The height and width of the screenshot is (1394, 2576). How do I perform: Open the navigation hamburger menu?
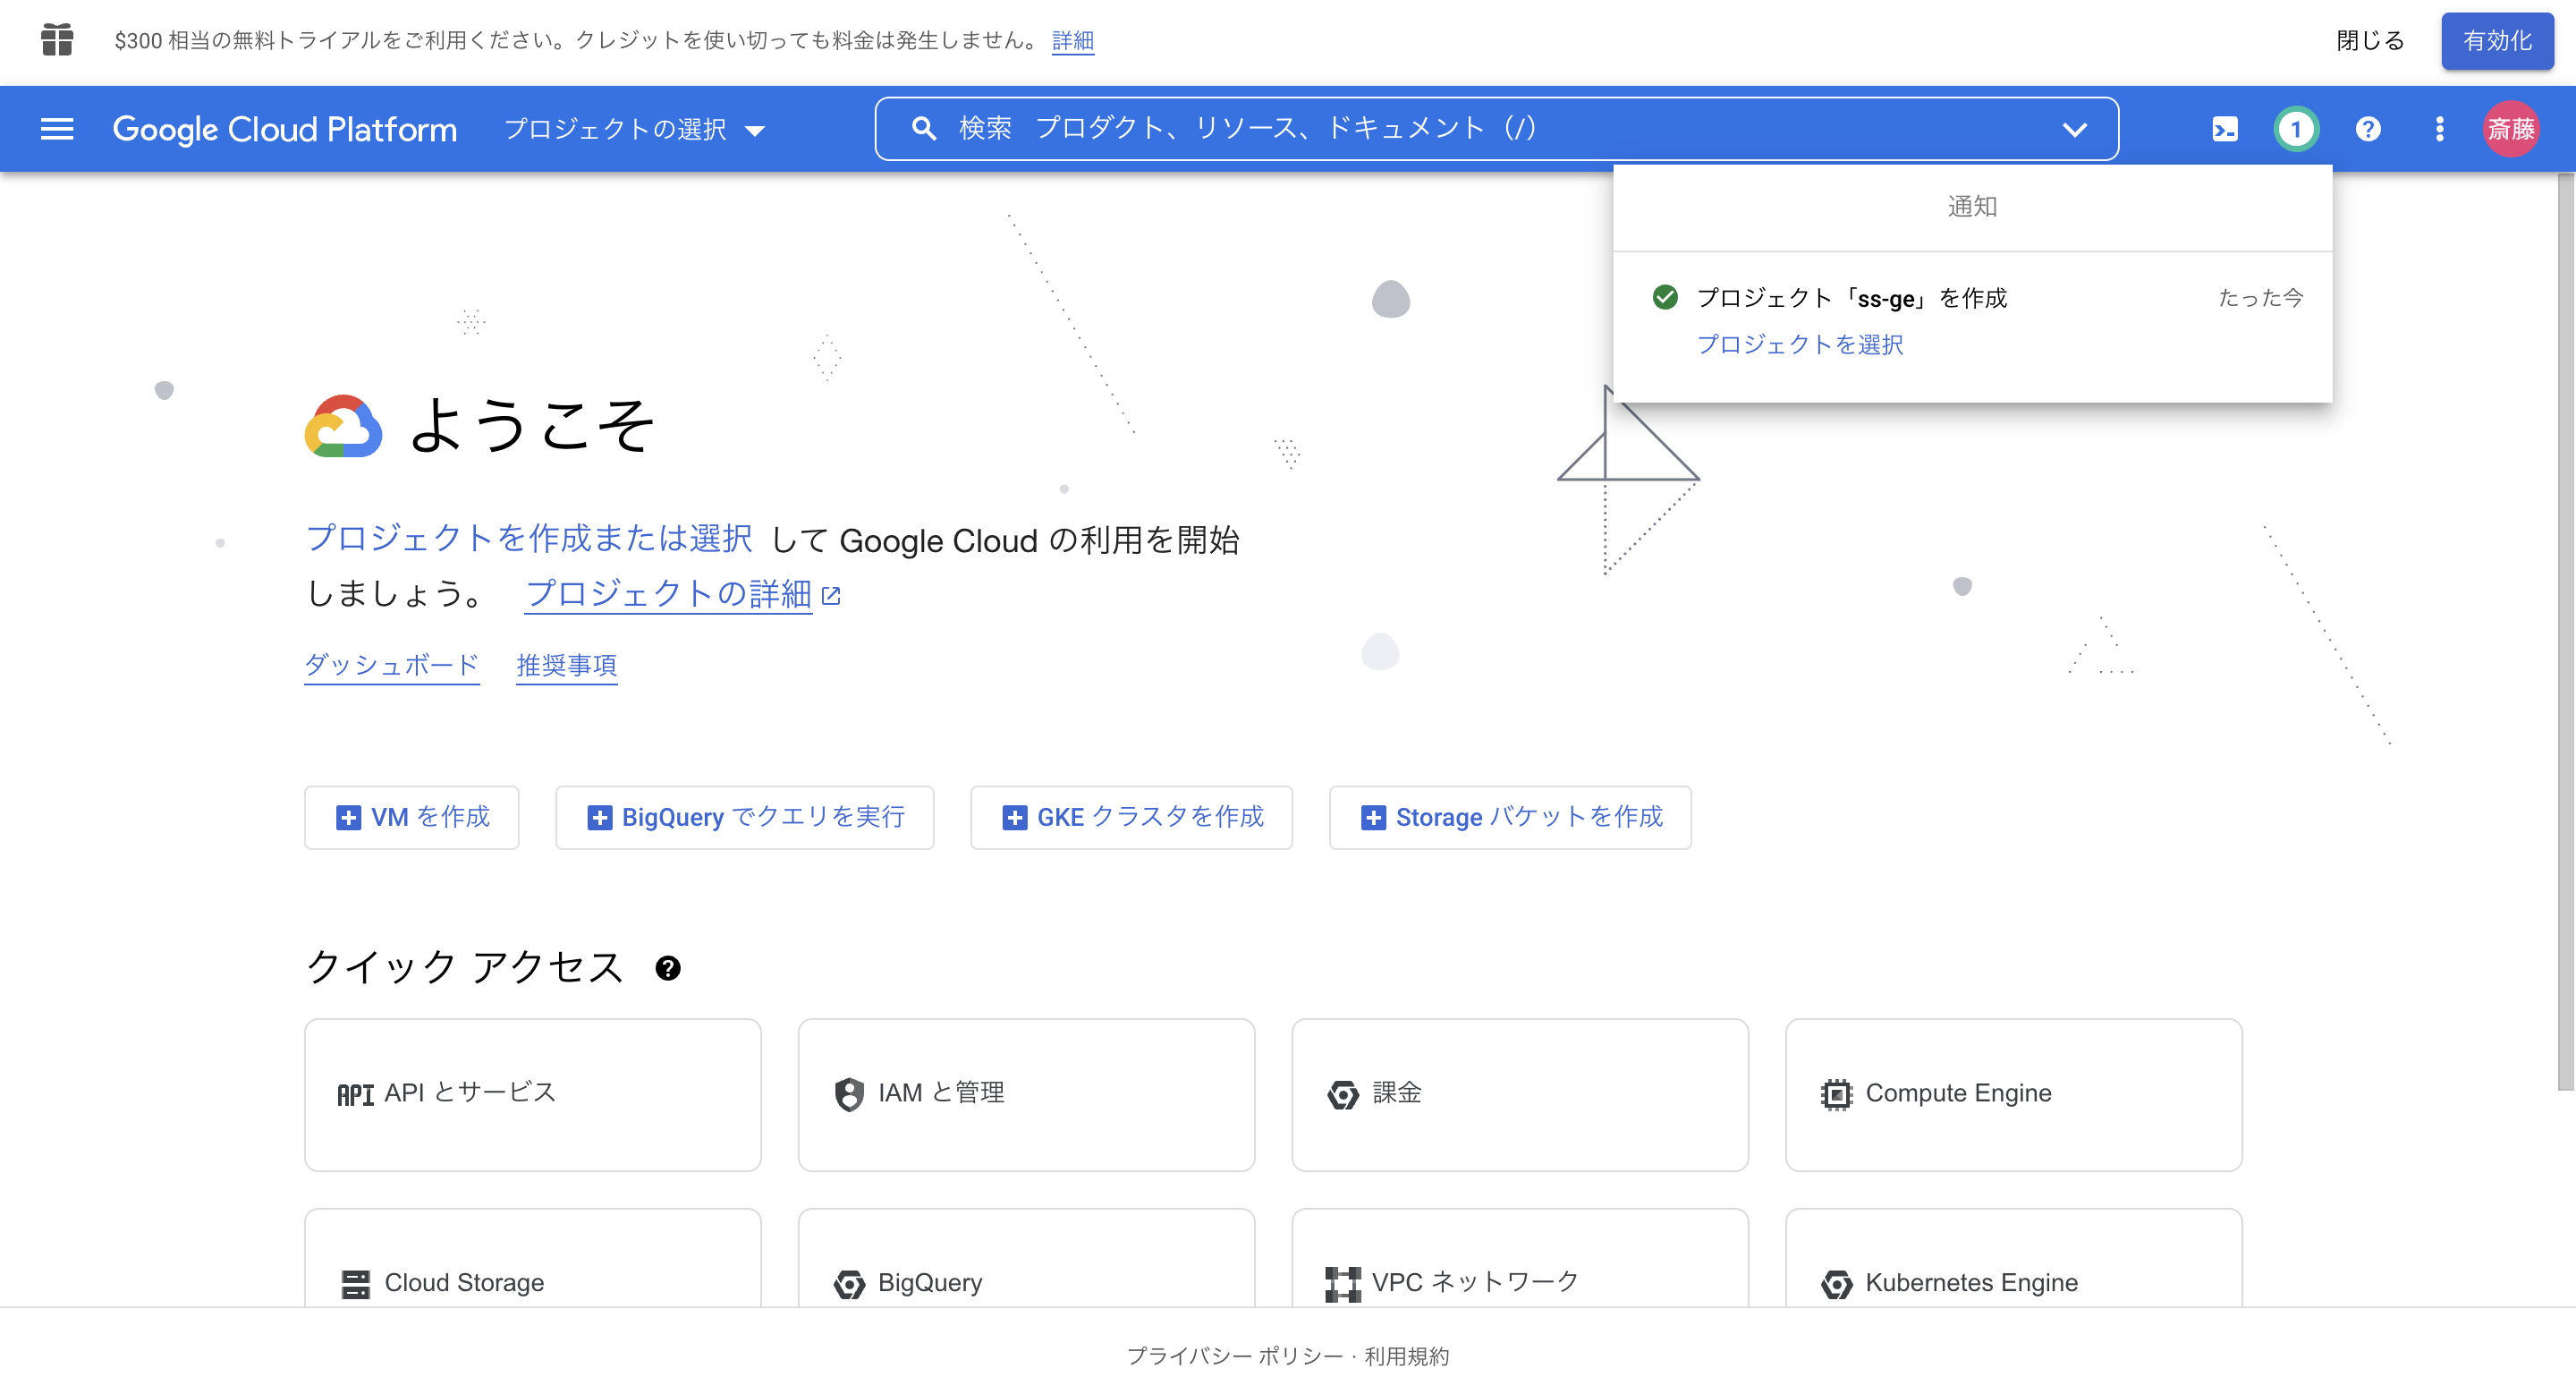(57, 128)
